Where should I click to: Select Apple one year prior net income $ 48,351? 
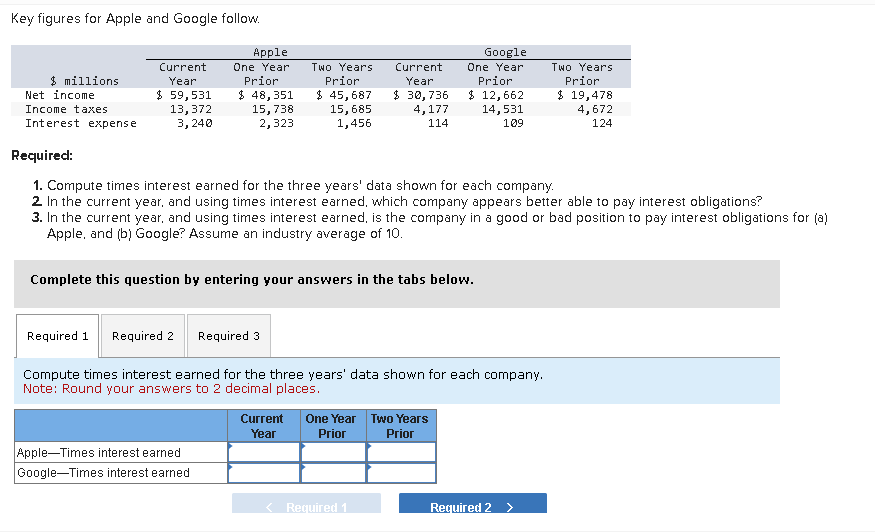[266, 95]
